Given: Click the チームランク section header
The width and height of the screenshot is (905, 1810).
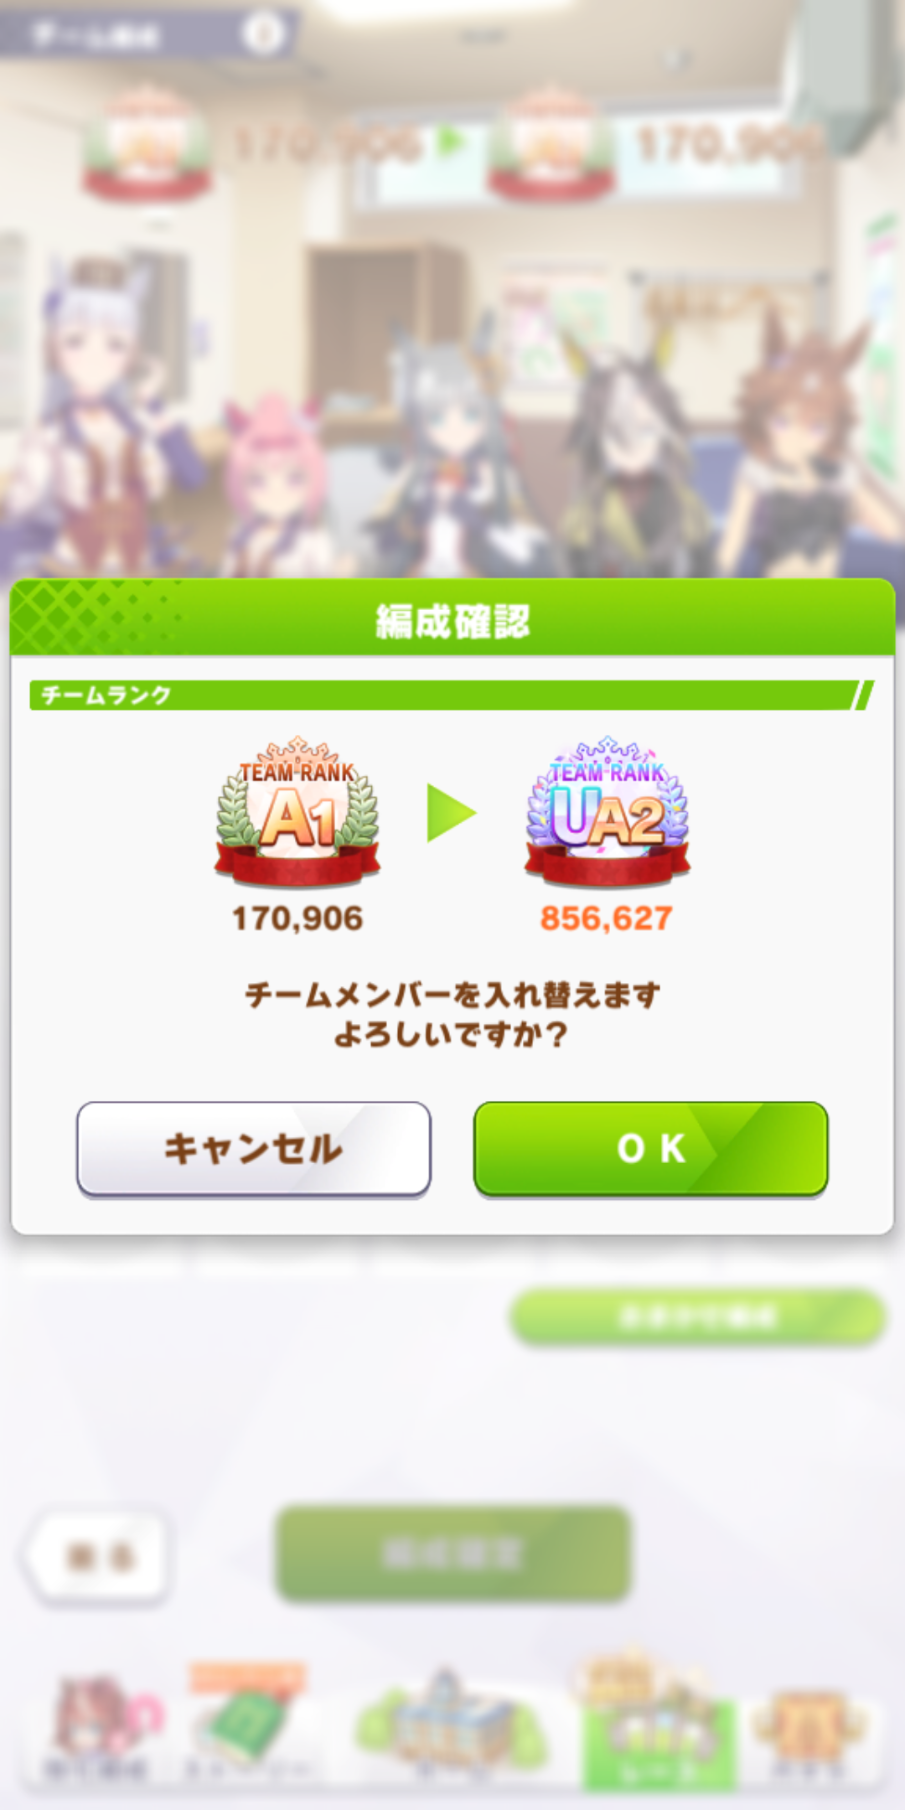Looking at the screenshot, I should coord(452,695).
